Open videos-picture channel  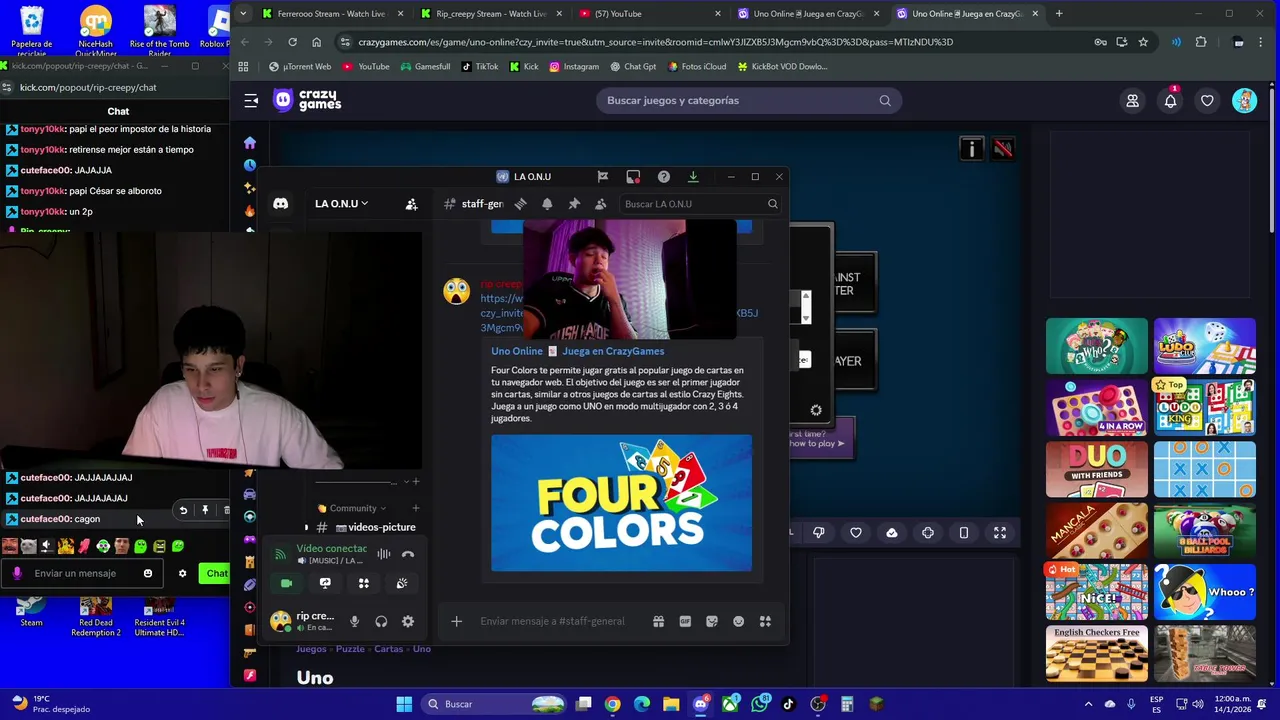pyautogui.click(x=366, y=527)
